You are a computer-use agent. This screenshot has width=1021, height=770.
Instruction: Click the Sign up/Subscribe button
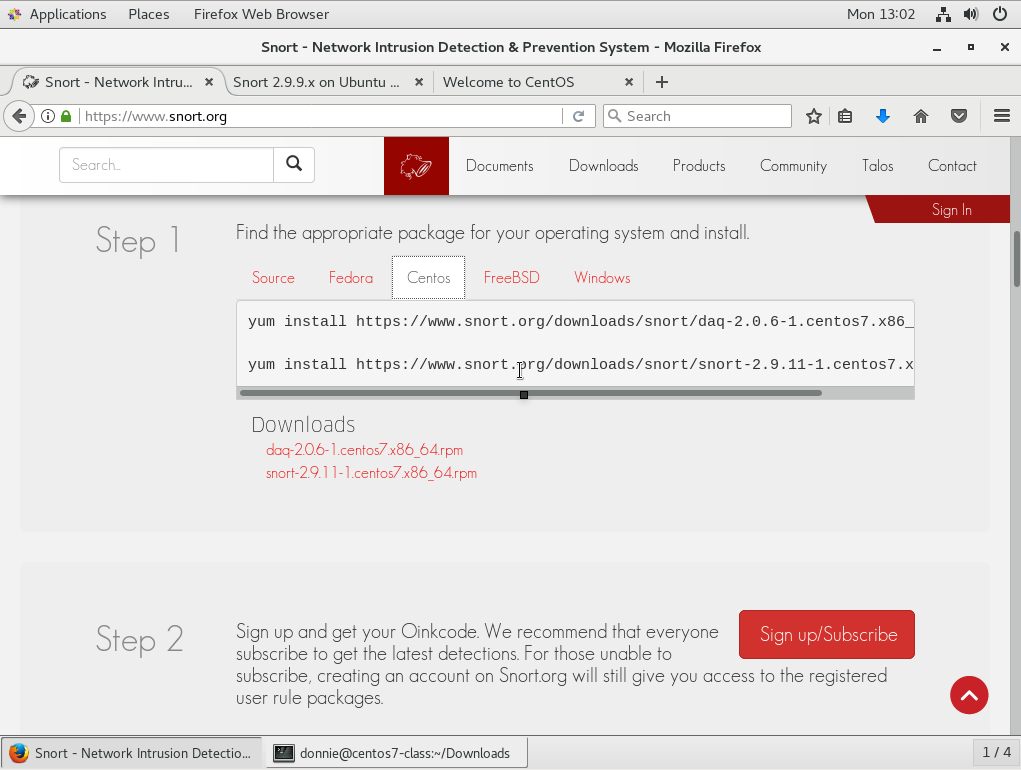(827, 635)
